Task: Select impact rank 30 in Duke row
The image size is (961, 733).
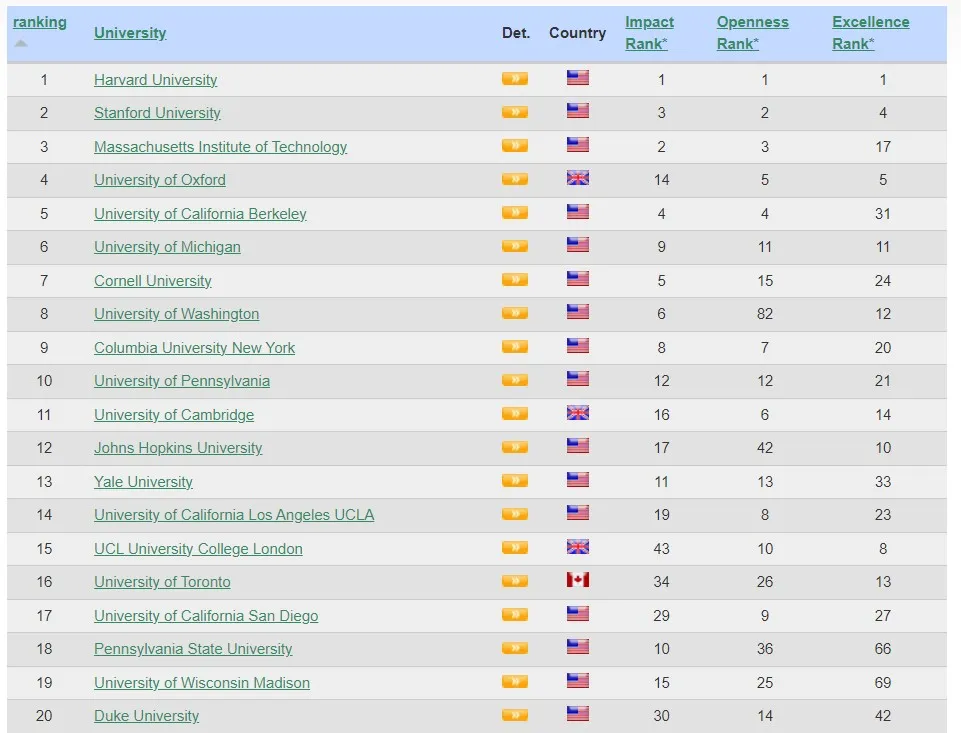Action: 661,716
